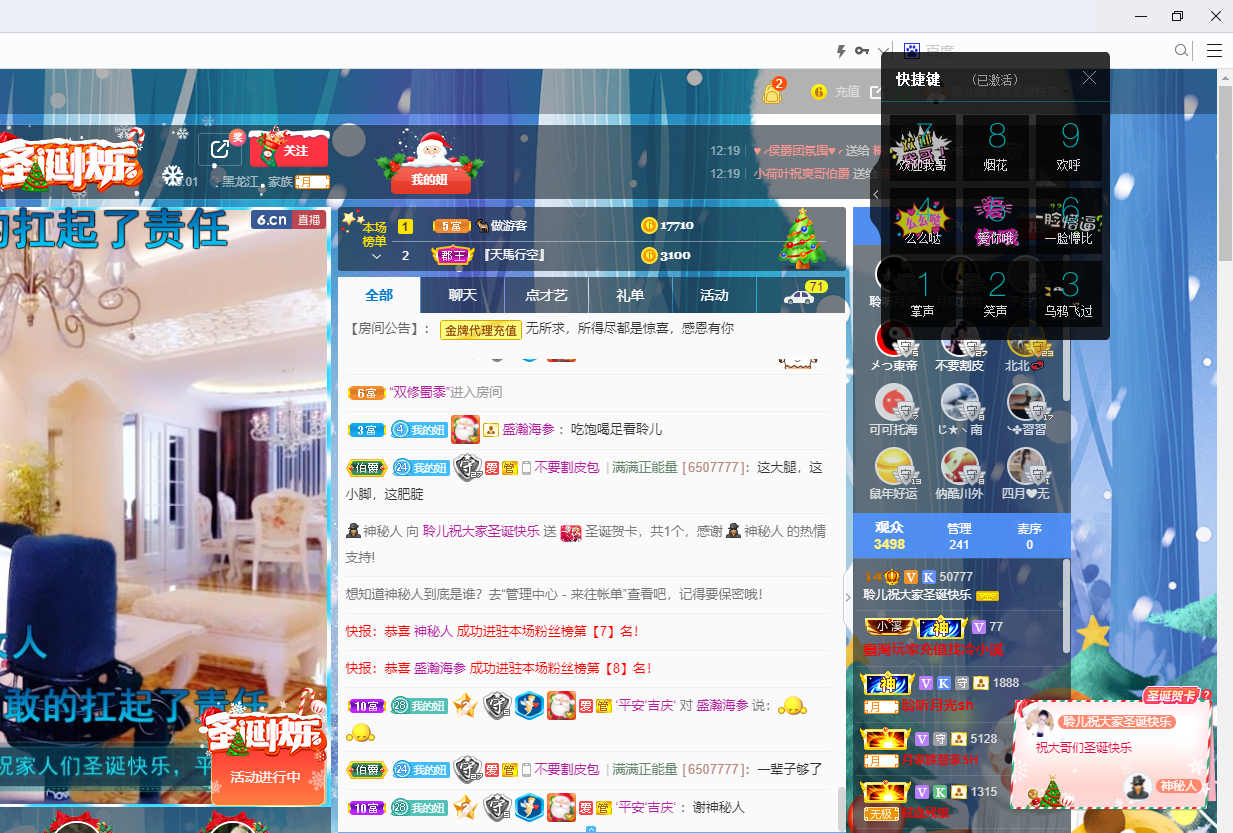Select rank 2 user 『天馬行空』
The height and width of the screenshot is (833, 1233).
[x=513, y=255]
